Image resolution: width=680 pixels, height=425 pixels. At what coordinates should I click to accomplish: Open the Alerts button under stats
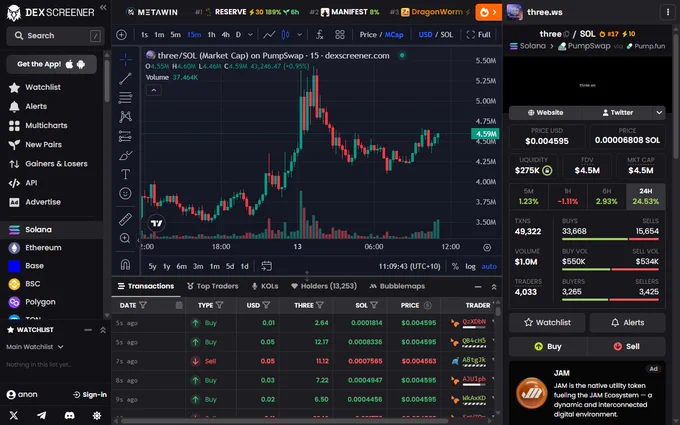click(628, 323)
